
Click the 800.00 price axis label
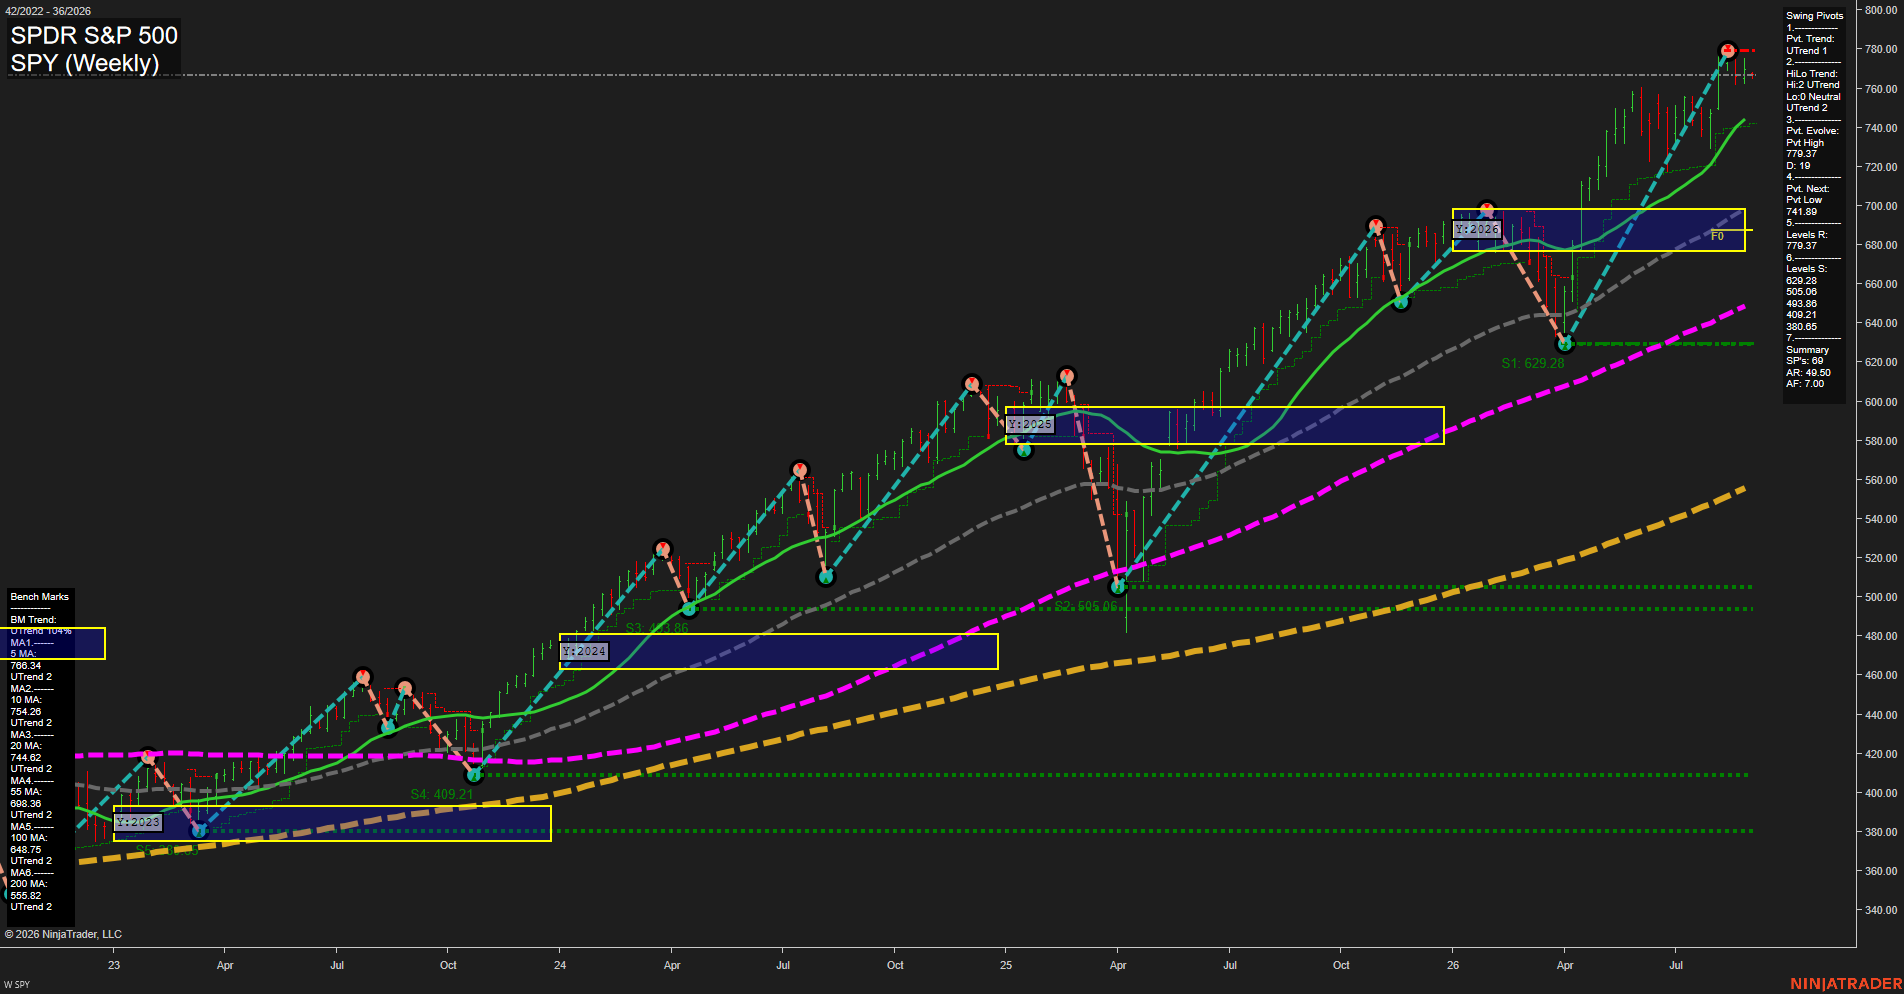1880,10
